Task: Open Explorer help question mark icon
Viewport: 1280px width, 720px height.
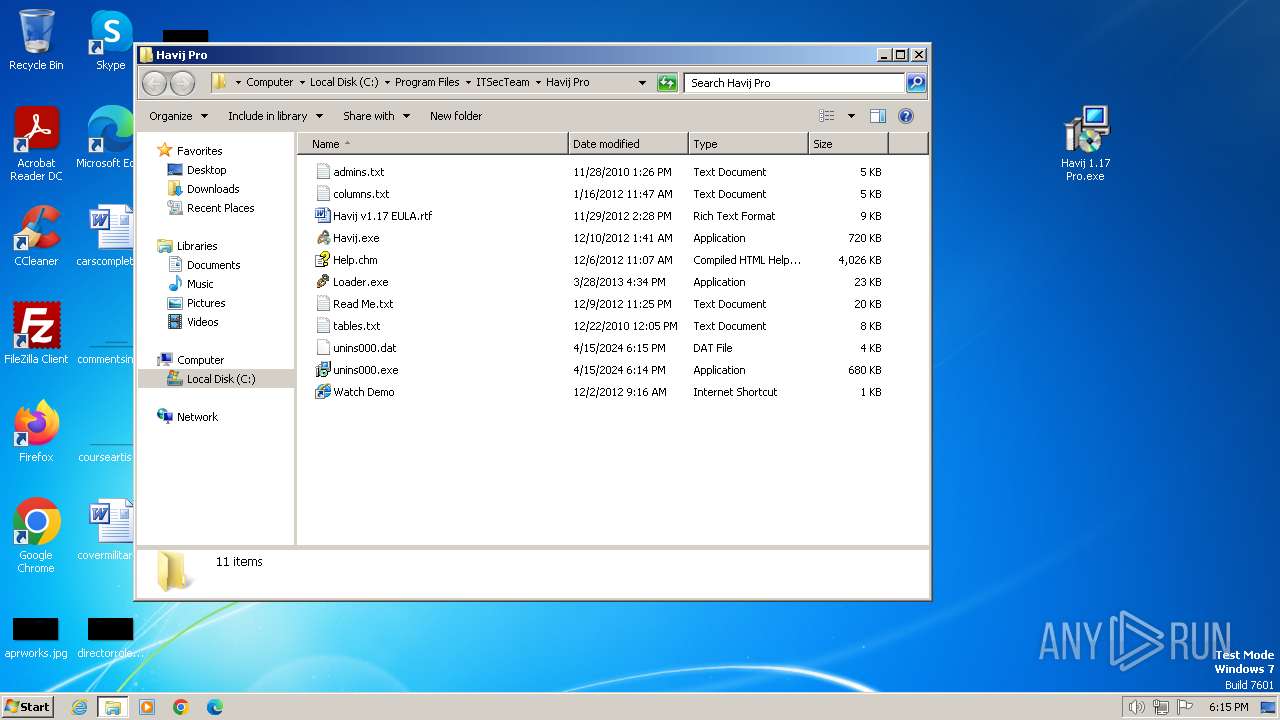Action: [x=906, y=116]
